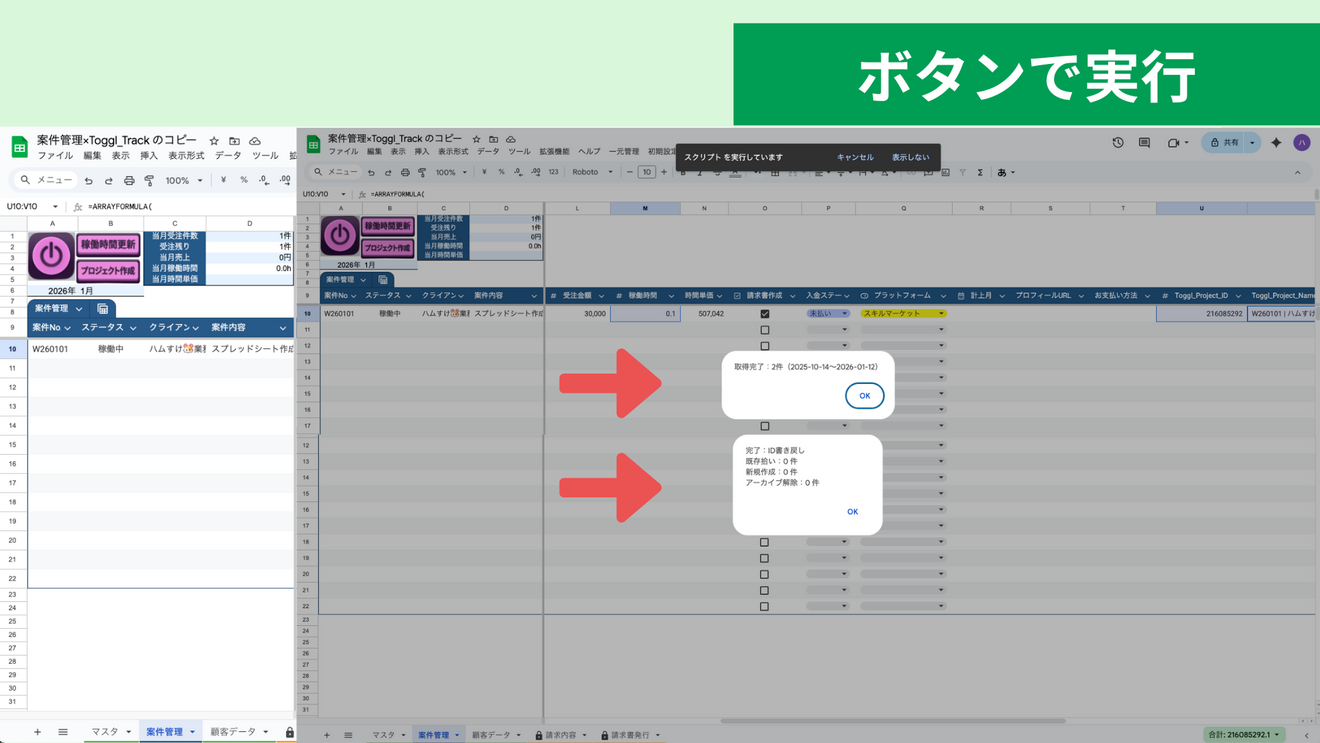The height and width of the screenshot is (743, 1320).
Task: Open zoom 100% dropdown in left window
Action: pyautogui.click(x=184, y=181)
